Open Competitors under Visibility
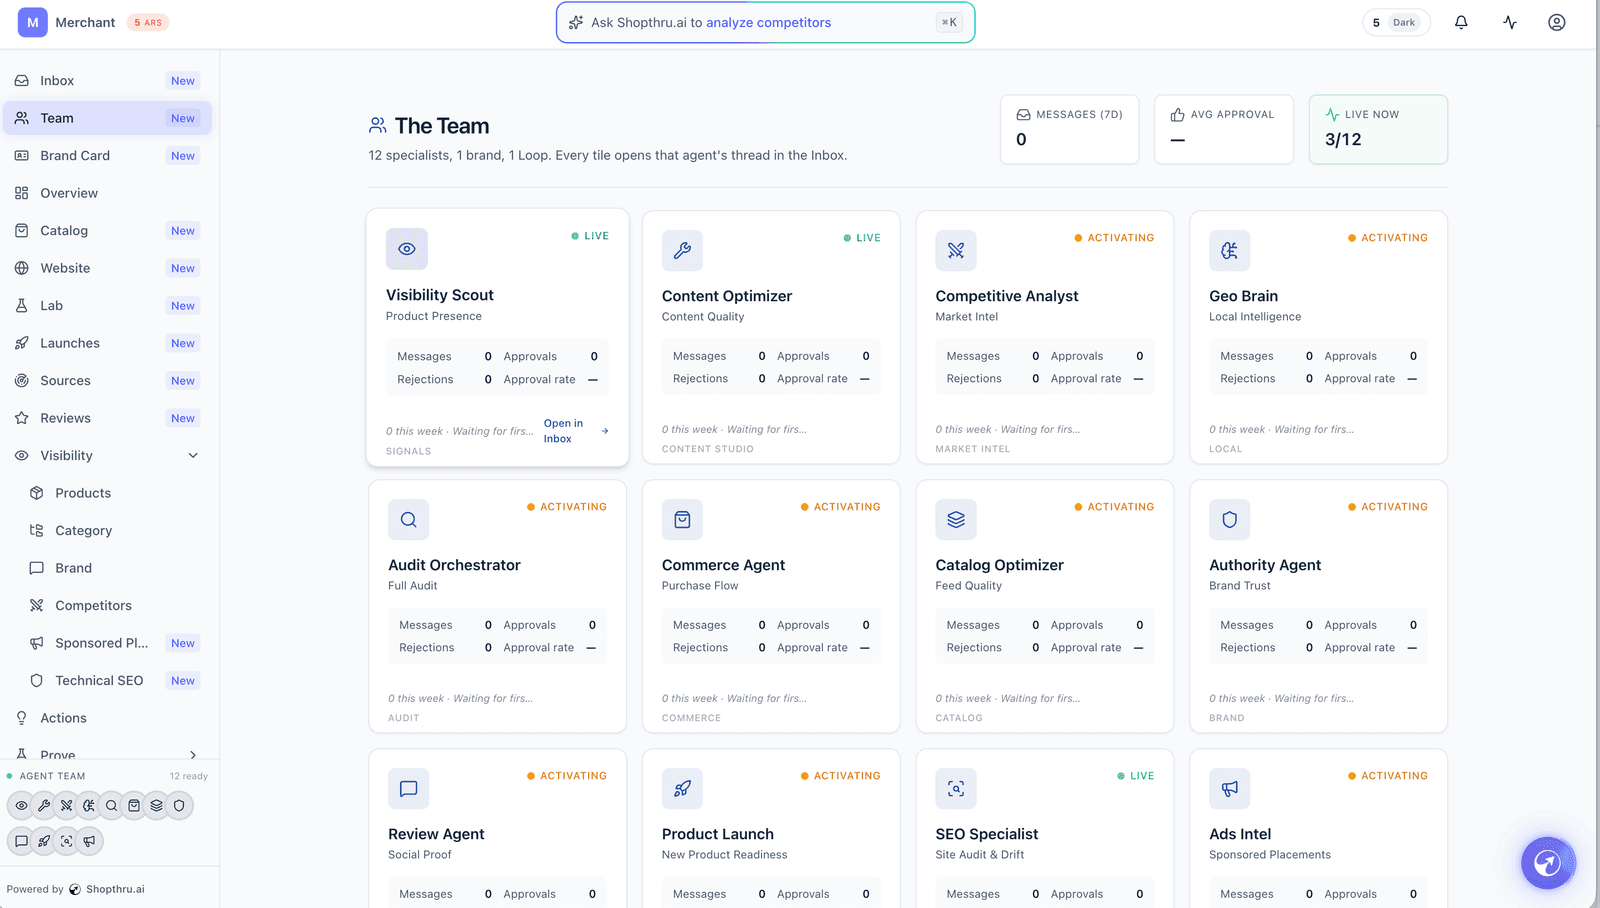Screen dimensions: 1600x908 coord(114,606)
